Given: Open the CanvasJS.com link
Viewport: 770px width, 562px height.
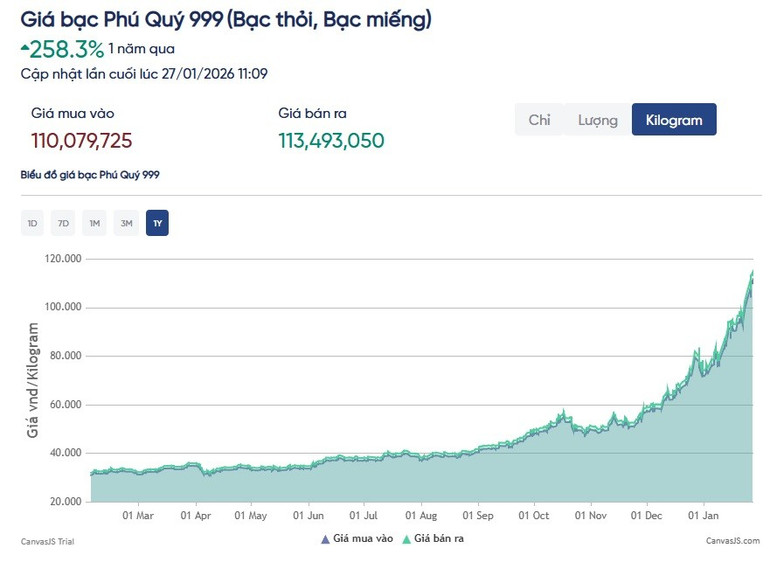Looking at the screenshot, I should pyautogui.click(x=735, y=541).
